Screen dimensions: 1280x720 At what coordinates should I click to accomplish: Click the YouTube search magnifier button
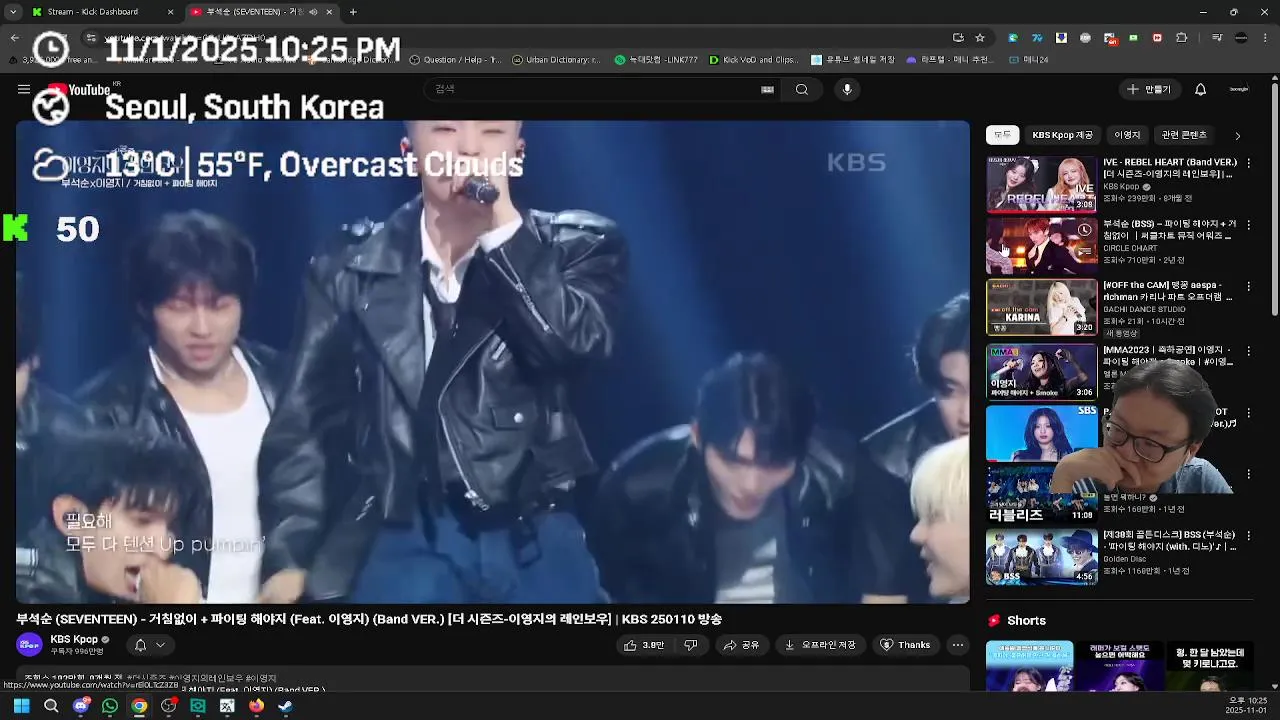coord(802,89)
